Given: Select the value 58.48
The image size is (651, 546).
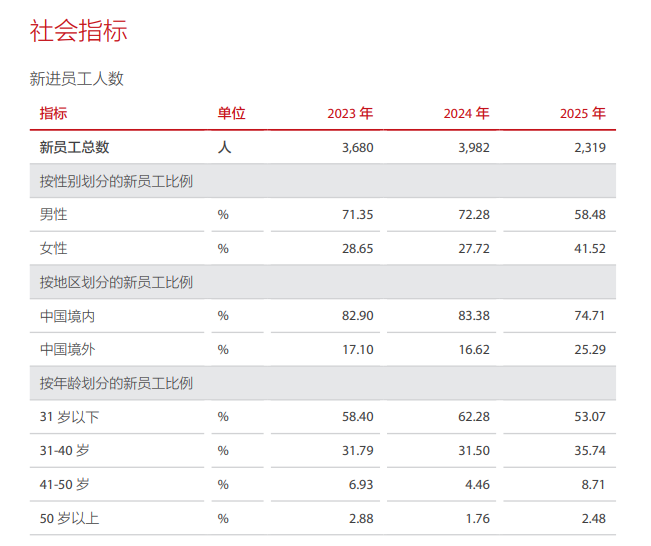Looking at the screenshot, I should coord(590,215).
